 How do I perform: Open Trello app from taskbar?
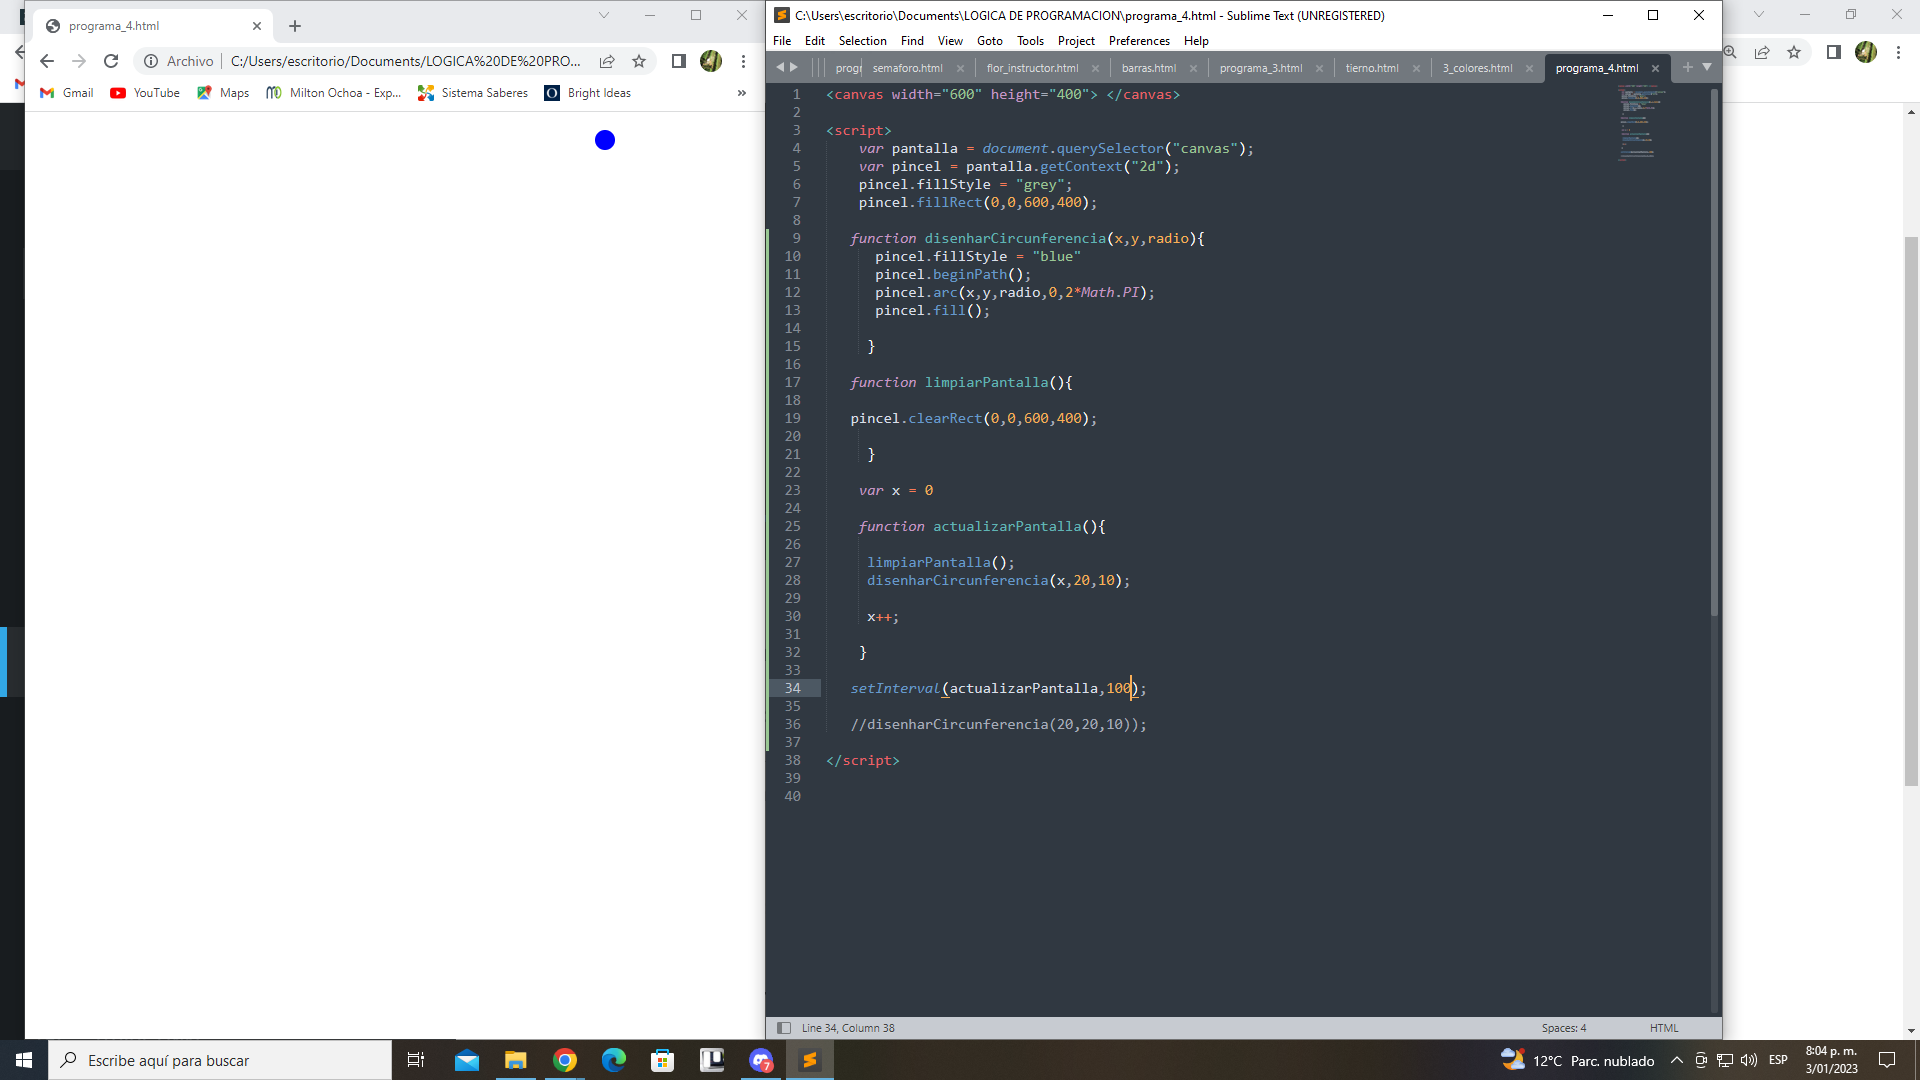[712, 1060]
